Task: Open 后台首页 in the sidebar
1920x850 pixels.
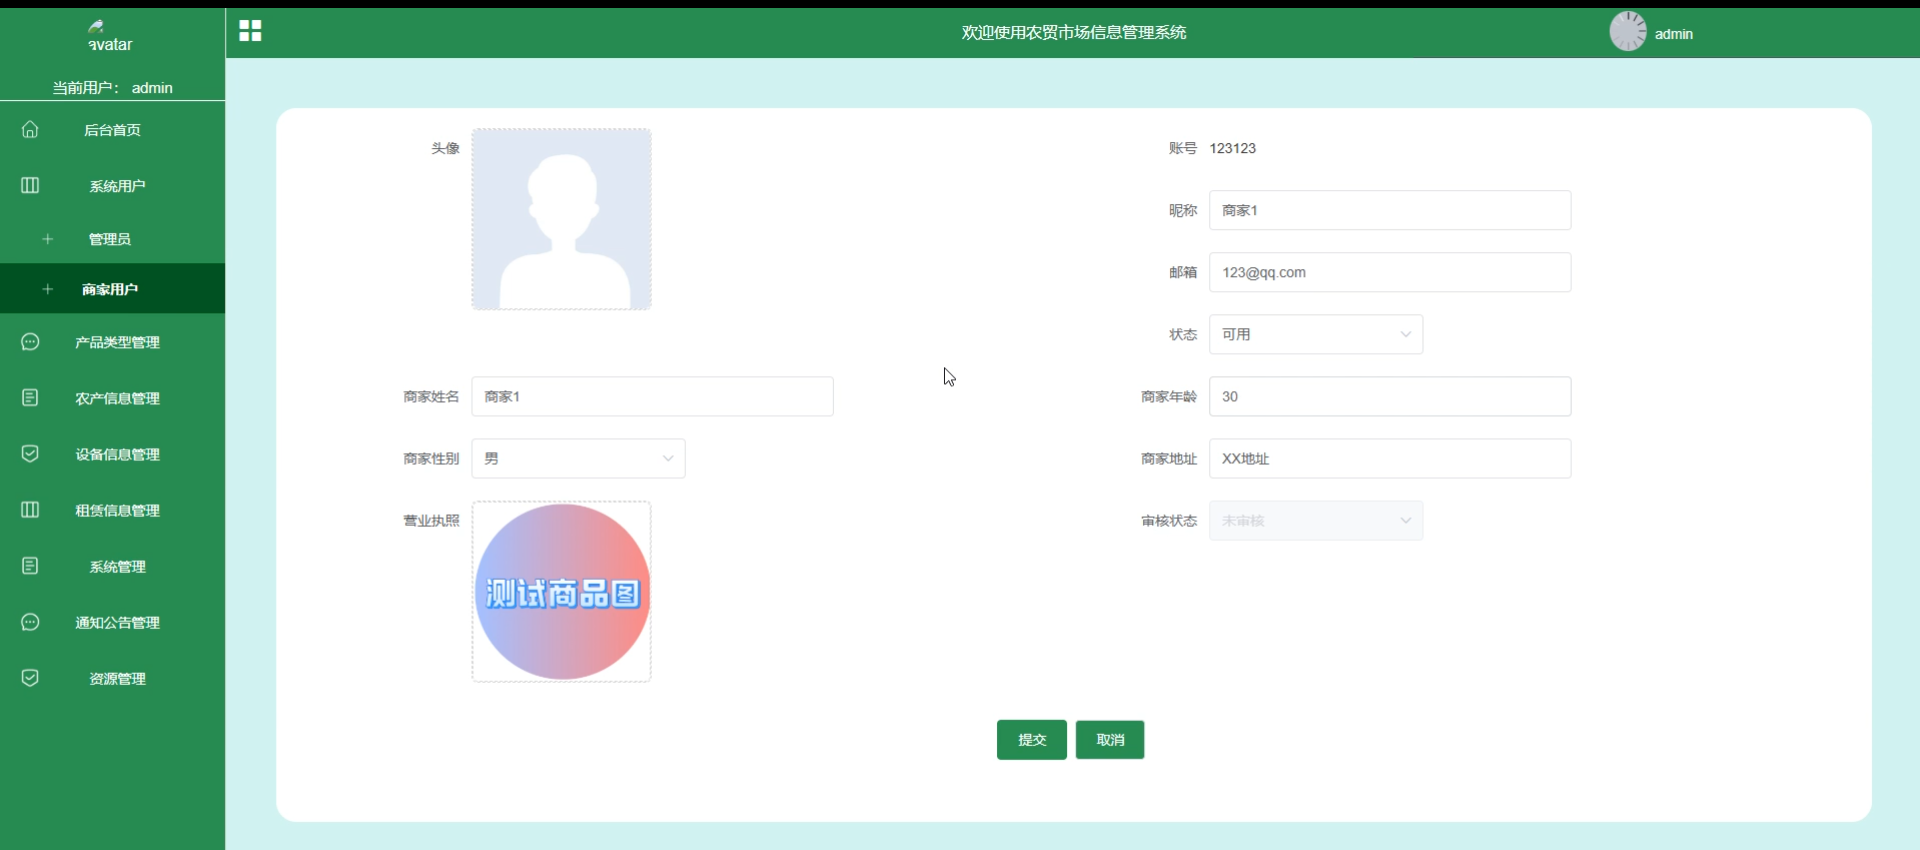Action: (112, 130)
